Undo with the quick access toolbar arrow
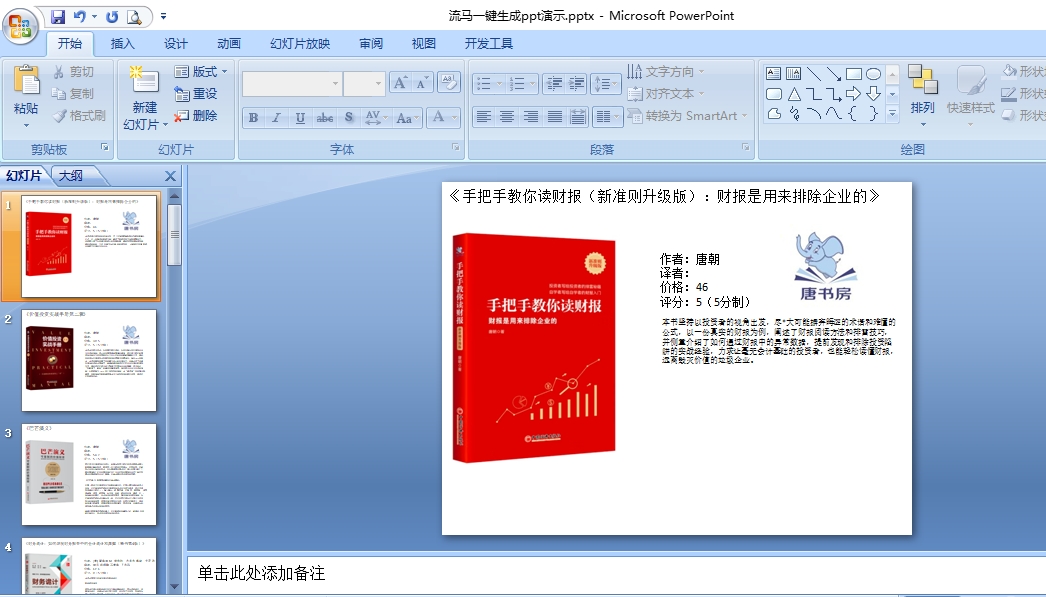The image size is (1046, 597). (80, 17)
